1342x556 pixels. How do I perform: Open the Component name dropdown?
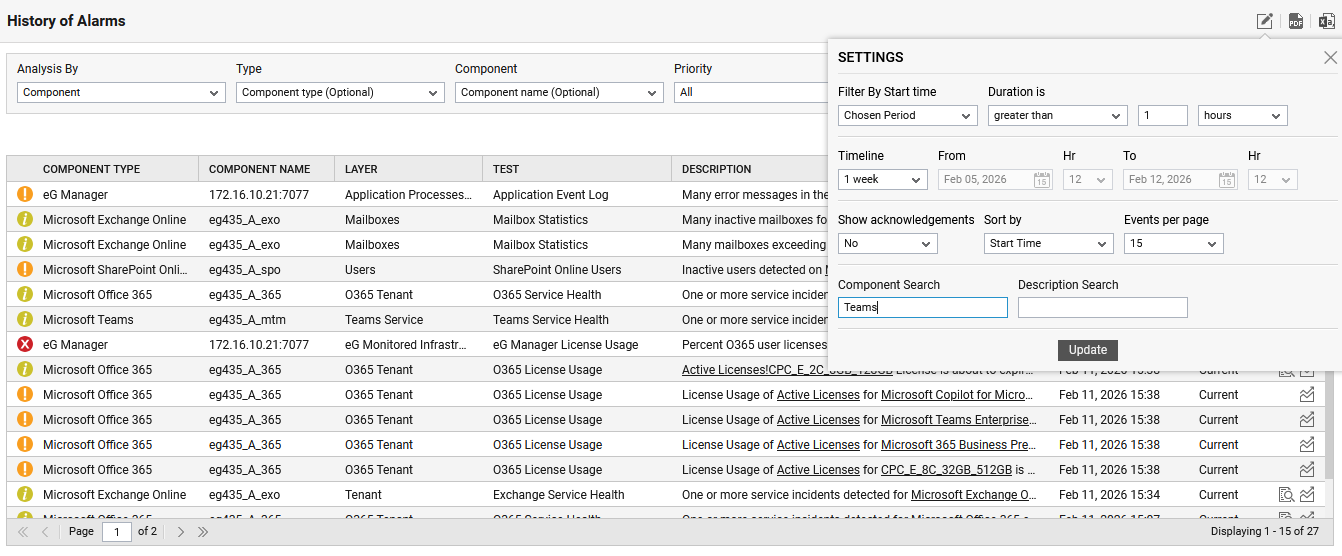coord(559,92)
